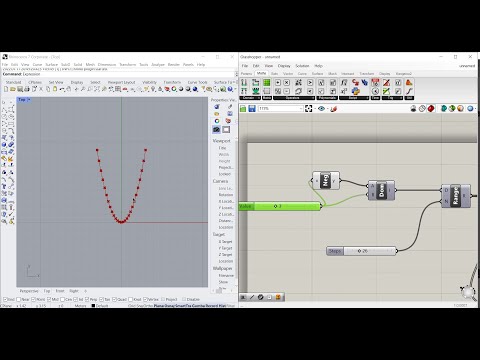This screenshot has width=480, height=360.
Task: Click the multiplication operator icon in Grasshopper ribbon
Action: 287,82
